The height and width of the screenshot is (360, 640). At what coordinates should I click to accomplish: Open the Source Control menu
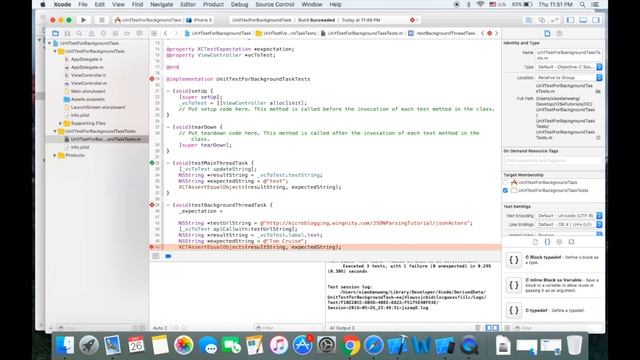point(275,4)
